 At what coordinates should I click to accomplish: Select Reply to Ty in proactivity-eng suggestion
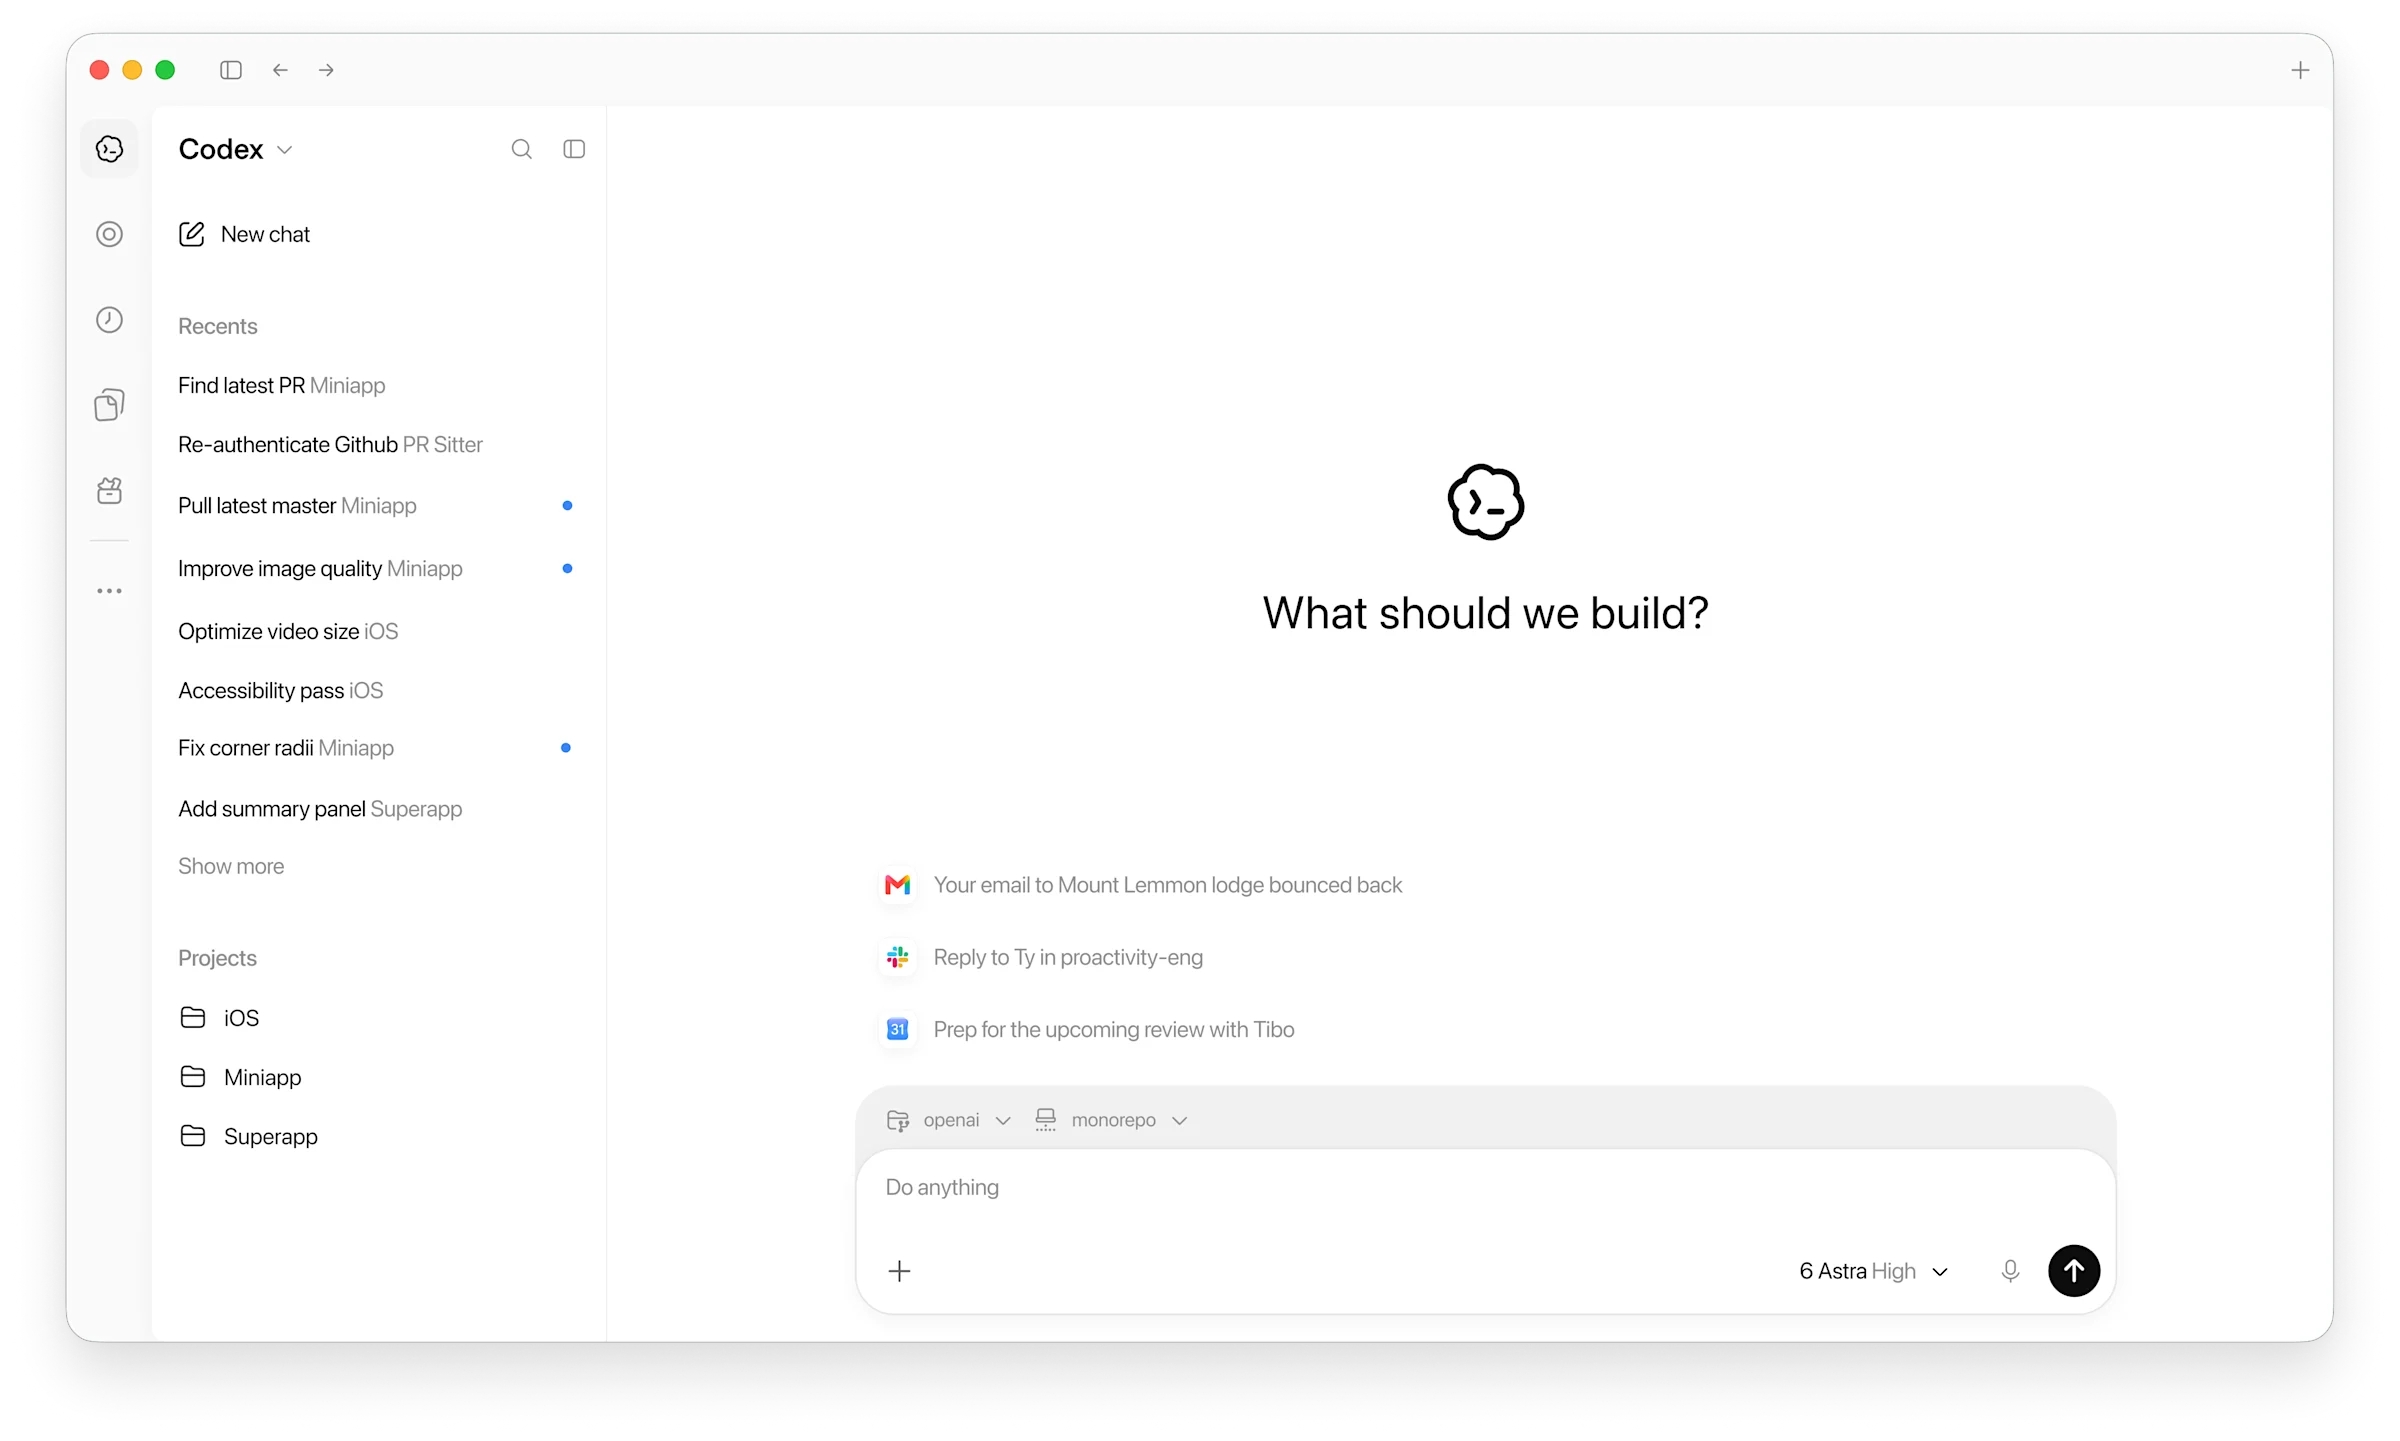[1043, 957]
